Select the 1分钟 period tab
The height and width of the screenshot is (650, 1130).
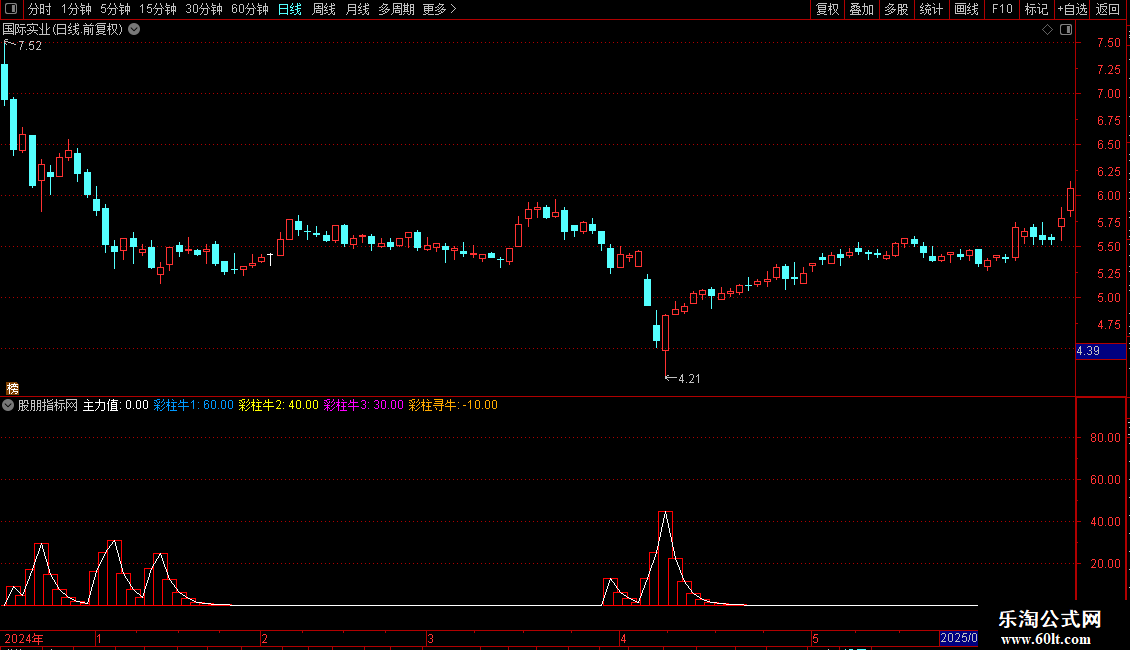(x=76, y=9)
